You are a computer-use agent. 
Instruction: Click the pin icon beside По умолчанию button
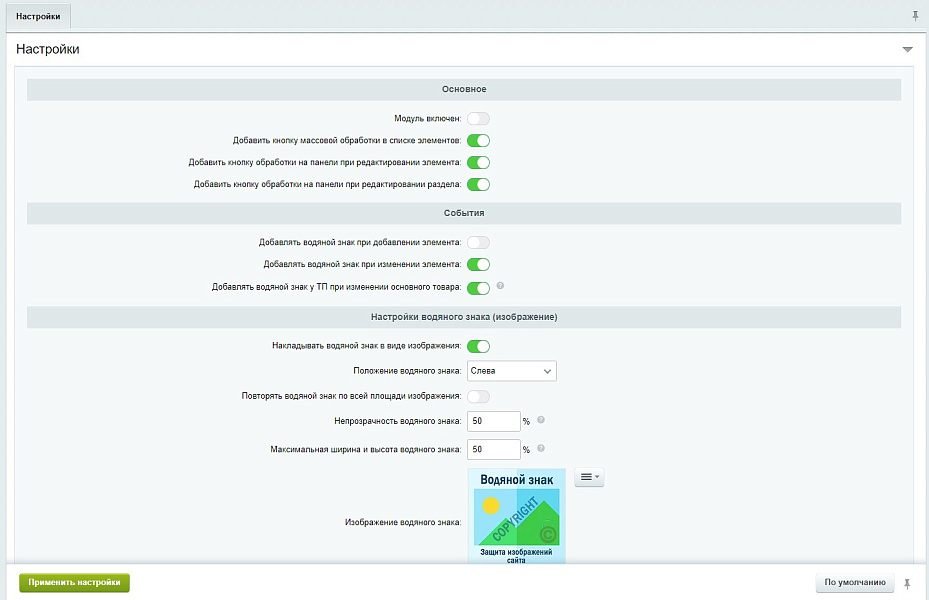click(x=908, y=583)
